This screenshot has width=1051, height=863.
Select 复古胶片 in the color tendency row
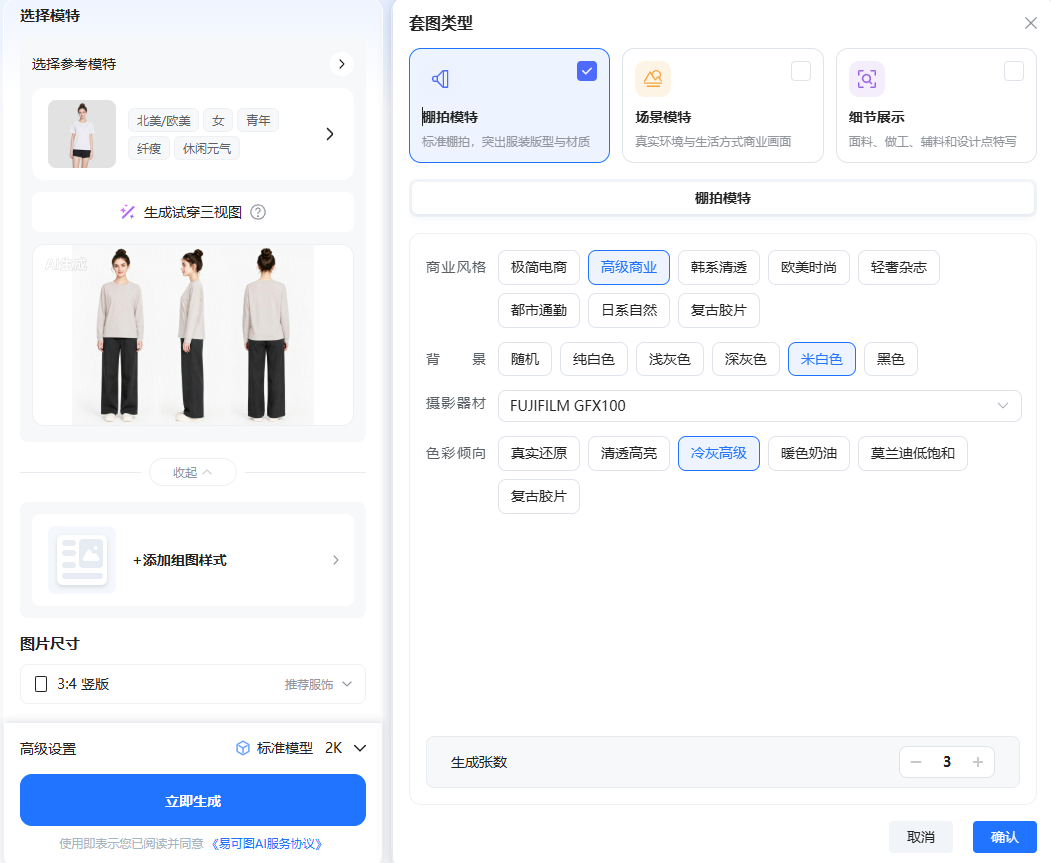pos(539,496)
